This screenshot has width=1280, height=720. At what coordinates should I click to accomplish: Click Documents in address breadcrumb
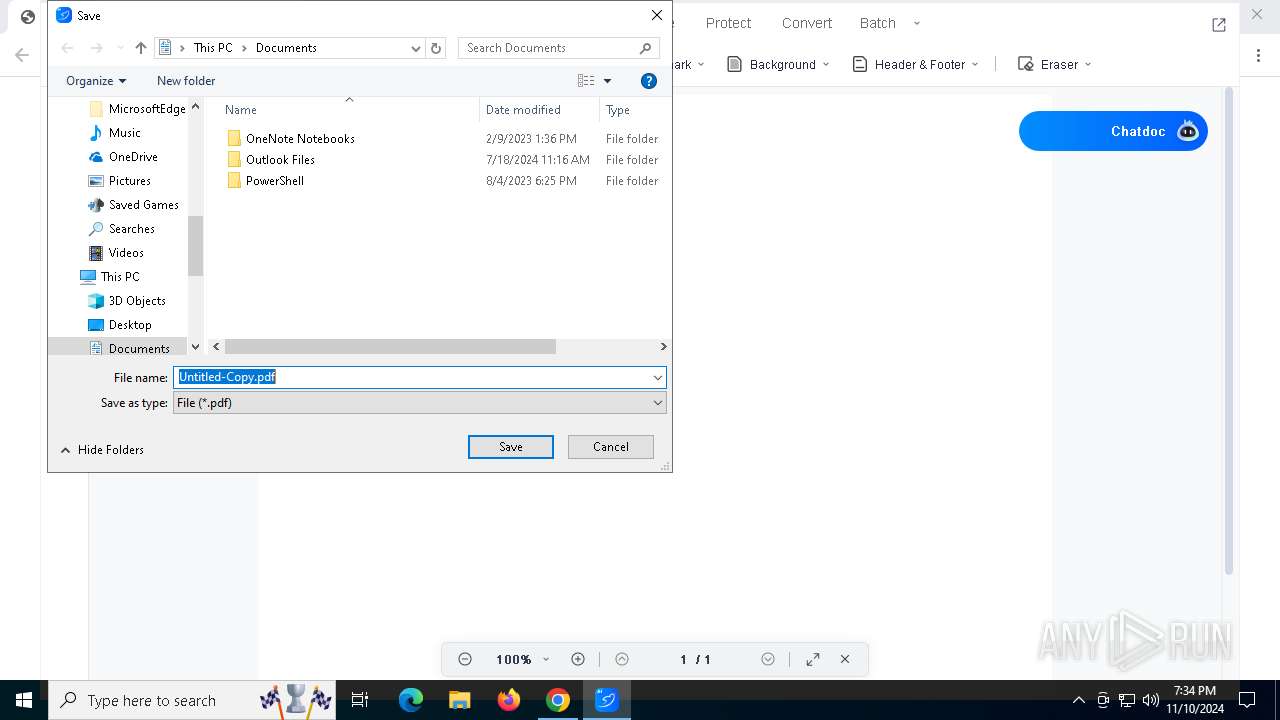click(286, 48)
